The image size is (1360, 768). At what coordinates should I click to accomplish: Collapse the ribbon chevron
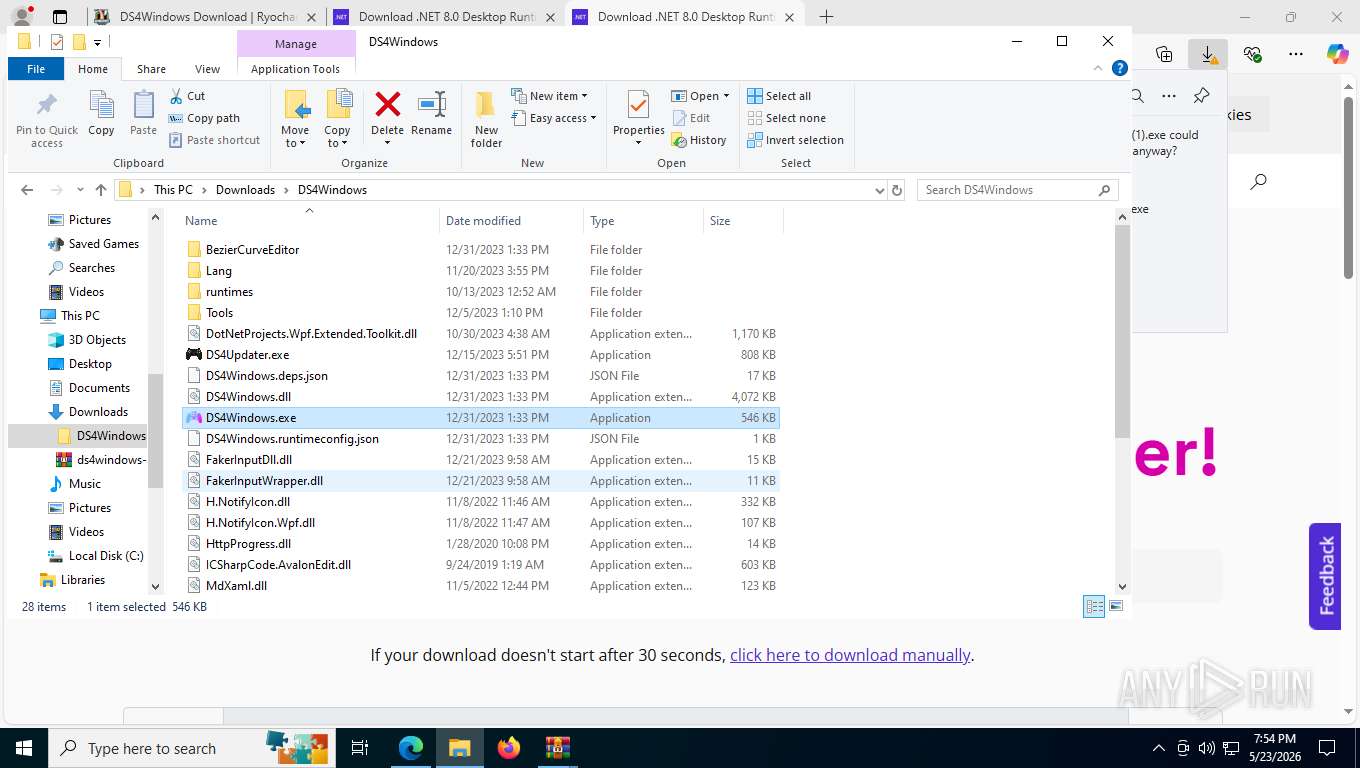[x=1098, y=69]
